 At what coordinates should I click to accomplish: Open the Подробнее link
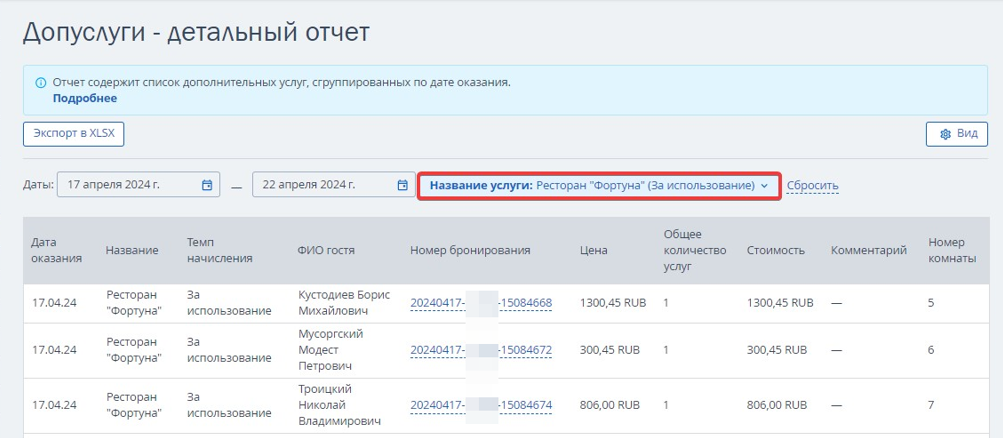[85, 98]
